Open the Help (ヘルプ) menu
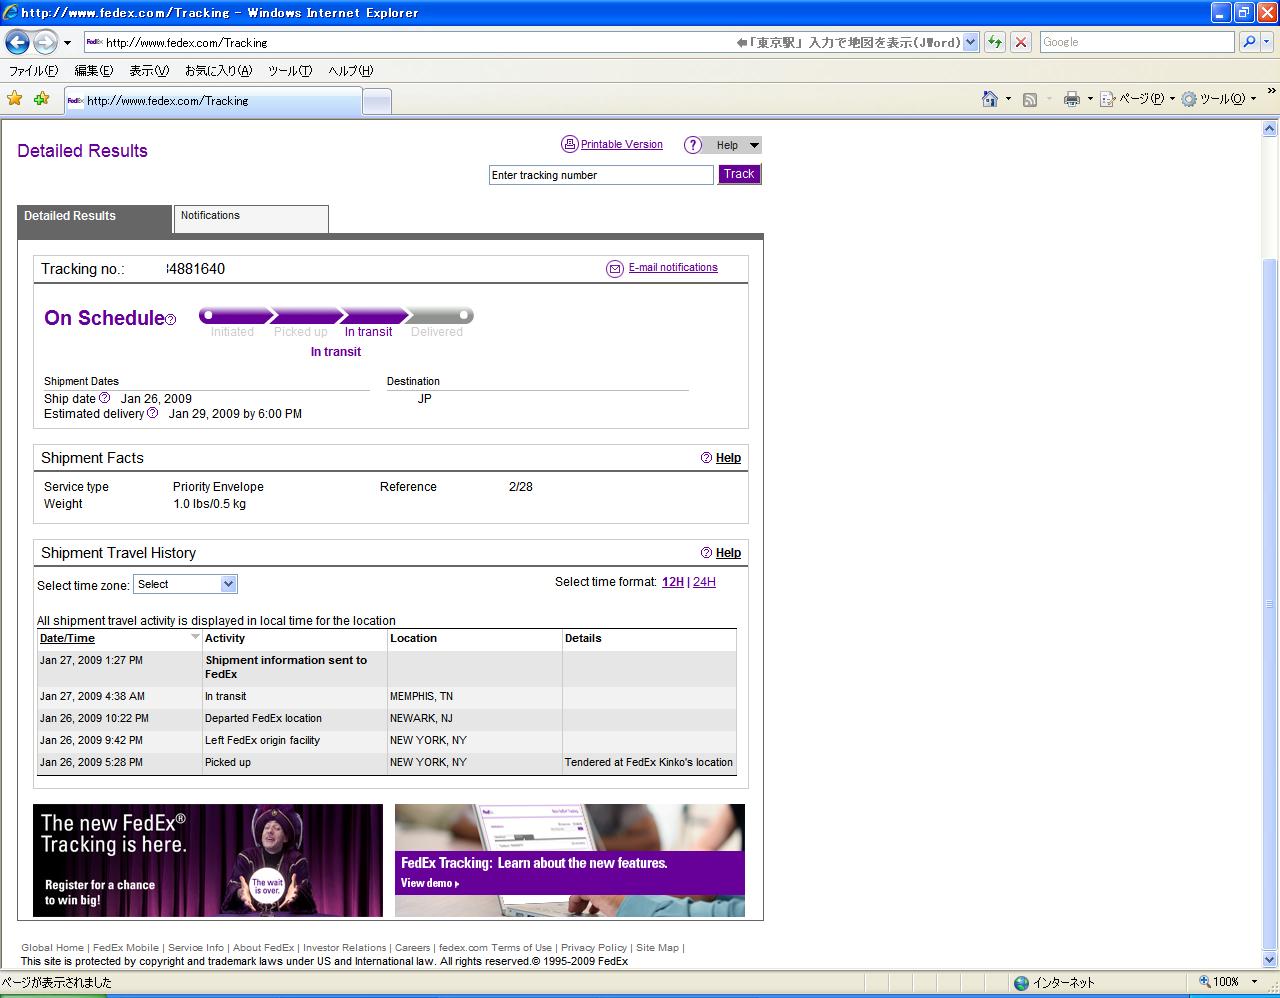The image size is (1280, 998). (x=351, y=71)
